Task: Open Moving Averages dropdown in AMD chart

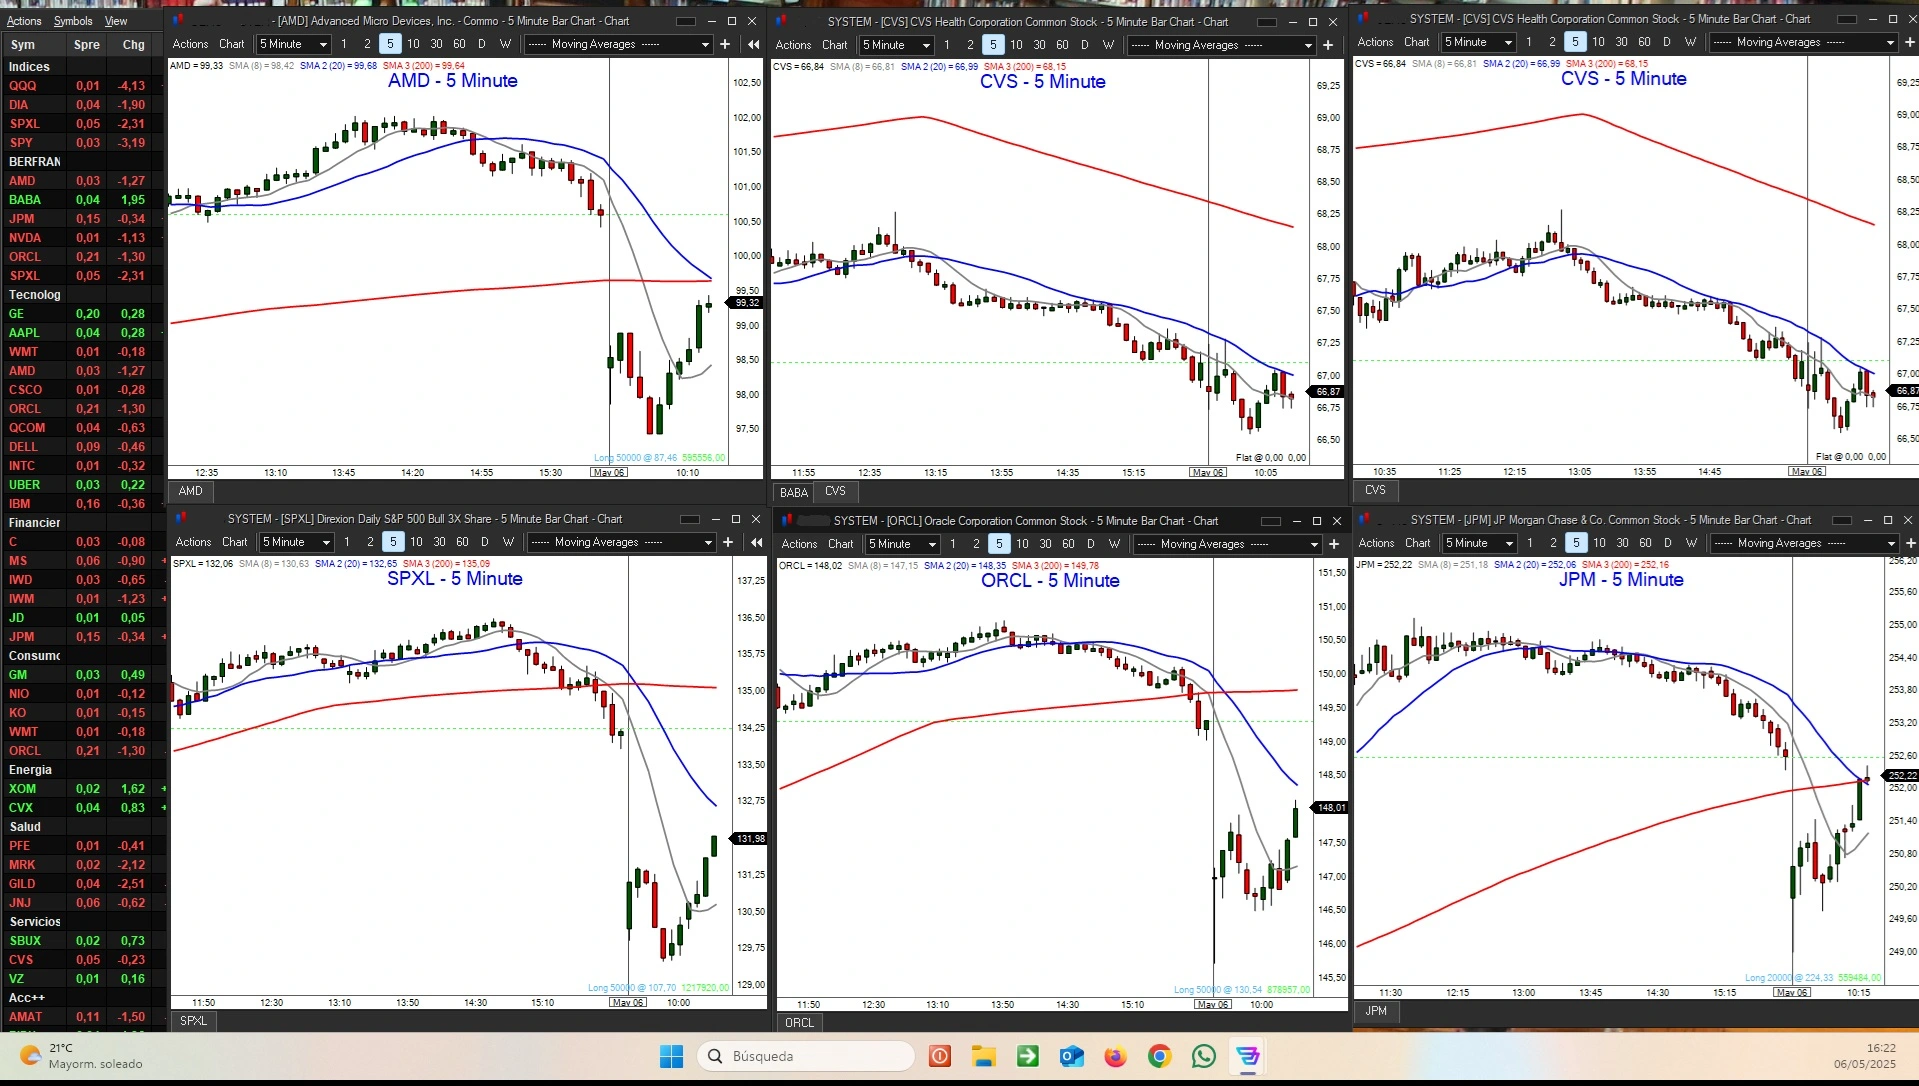Action: click(618, 44)
